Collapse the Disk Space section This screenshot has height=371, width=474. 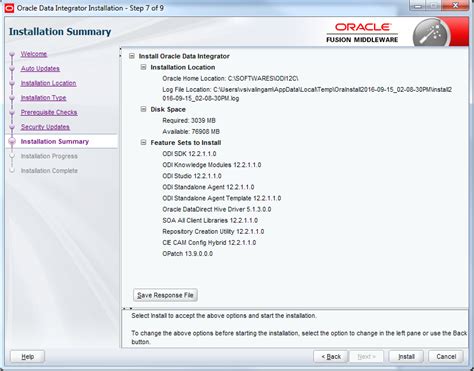144,109
